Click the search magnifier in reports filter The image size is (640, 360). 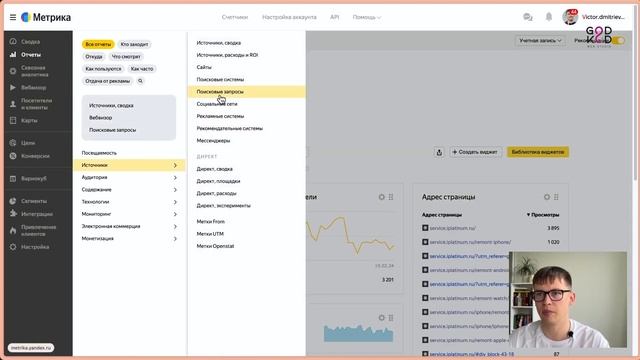[x=140, y=81]
